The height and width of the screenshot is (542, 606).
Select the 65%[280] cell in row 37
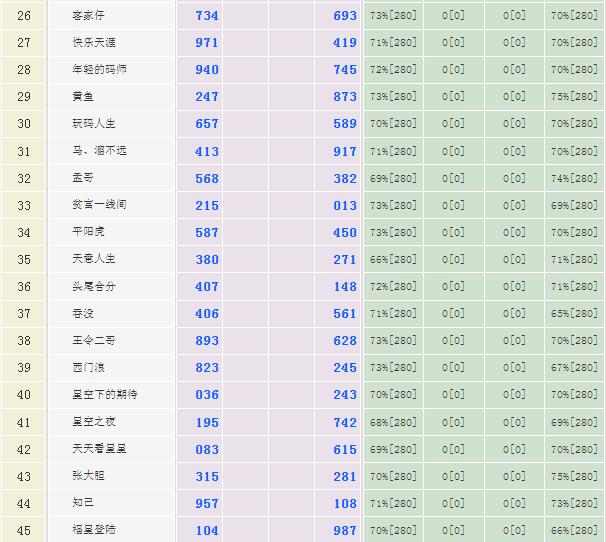(574, 313)
